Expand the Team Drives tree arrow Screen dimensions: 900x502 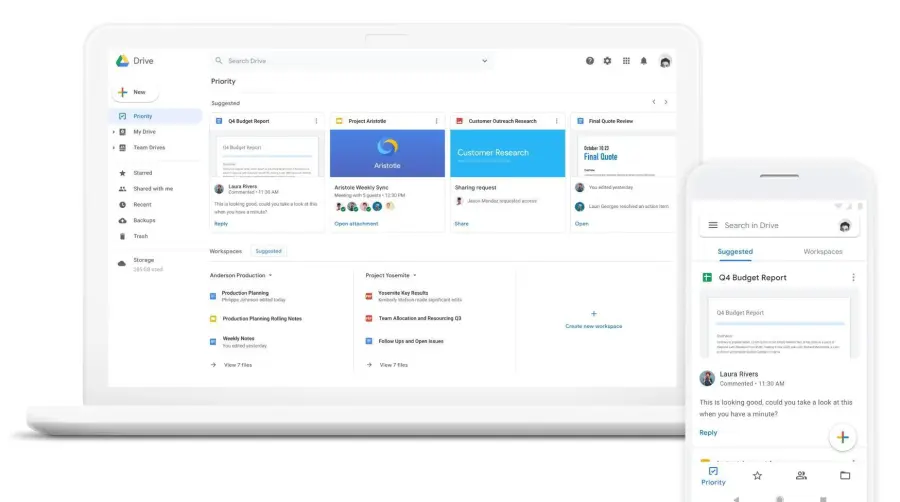pyautogui.click(x=114, y=147)
